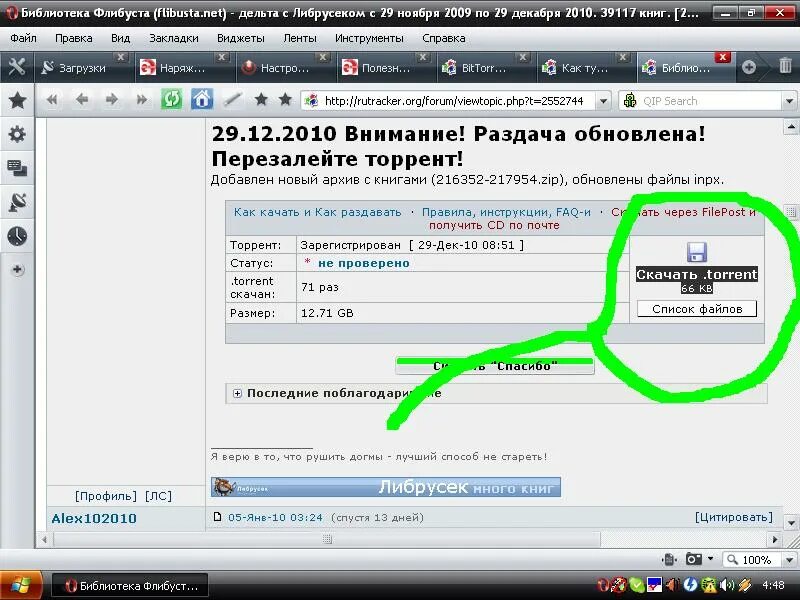Click the [Цитировать] link
This screenshot has width=800, height=600.
pyautogui.click(x=734, y=517)
